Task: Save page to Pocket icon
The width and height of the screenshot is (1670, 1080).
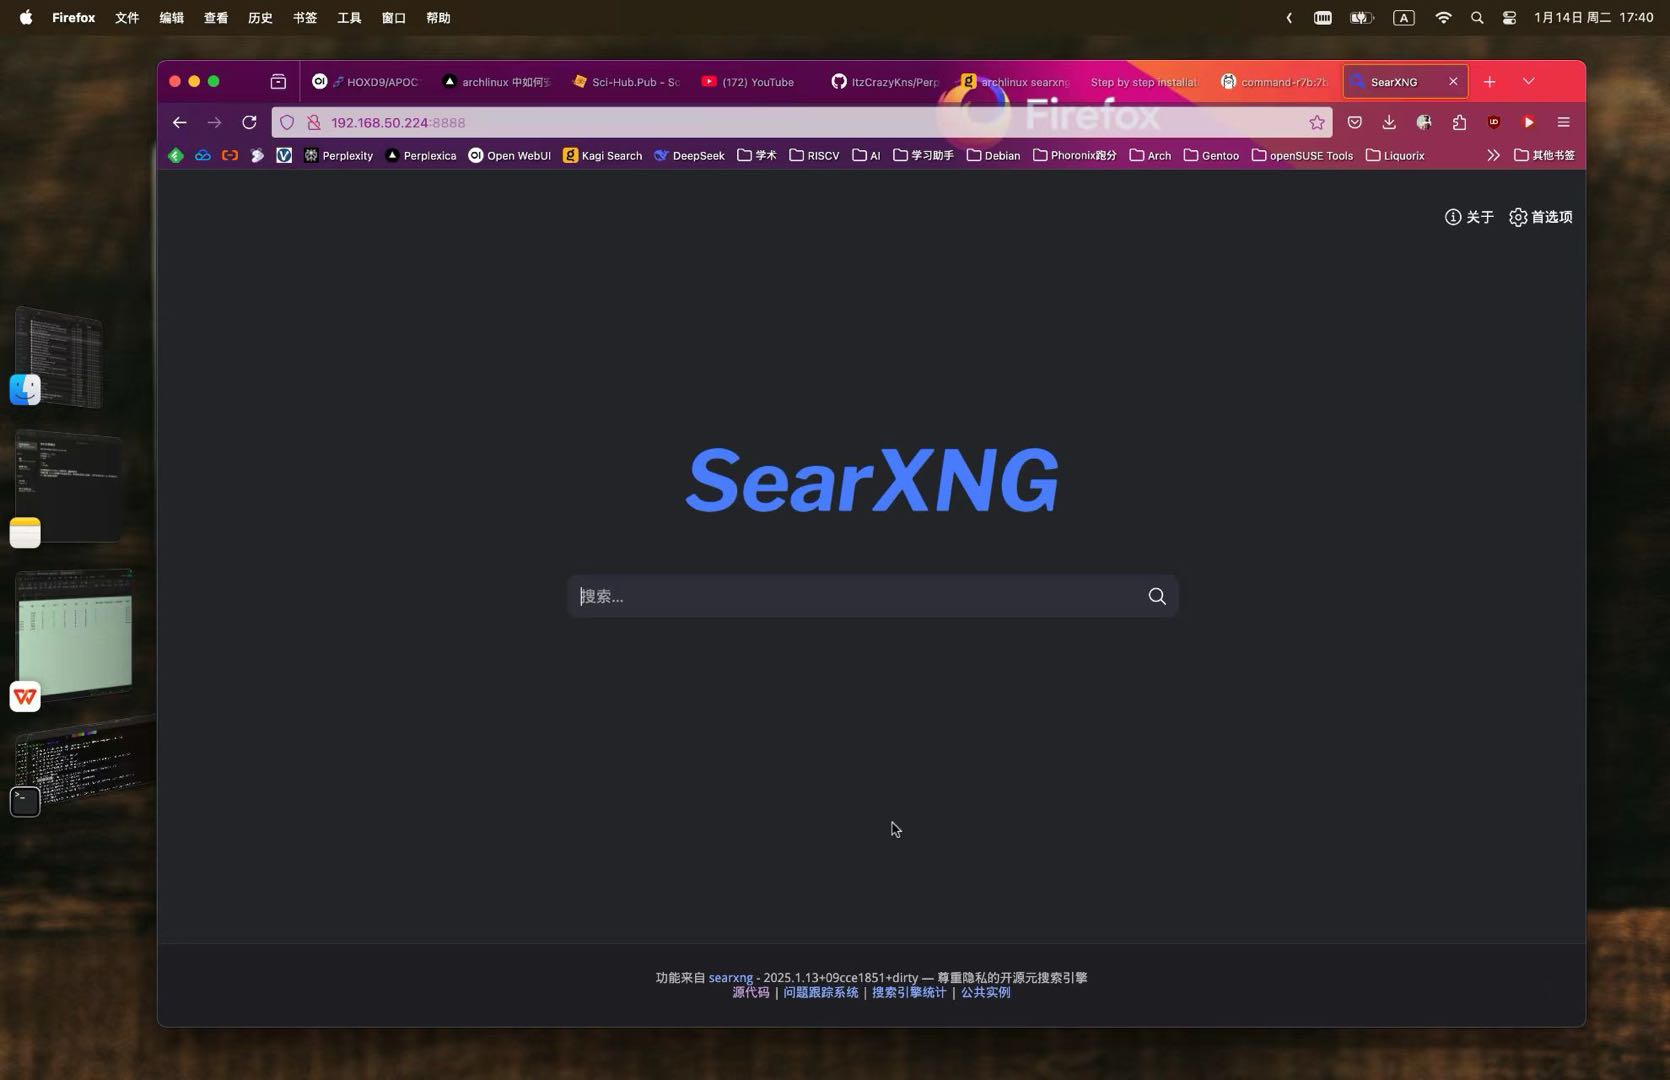Action: click(x=1354, y=122)
